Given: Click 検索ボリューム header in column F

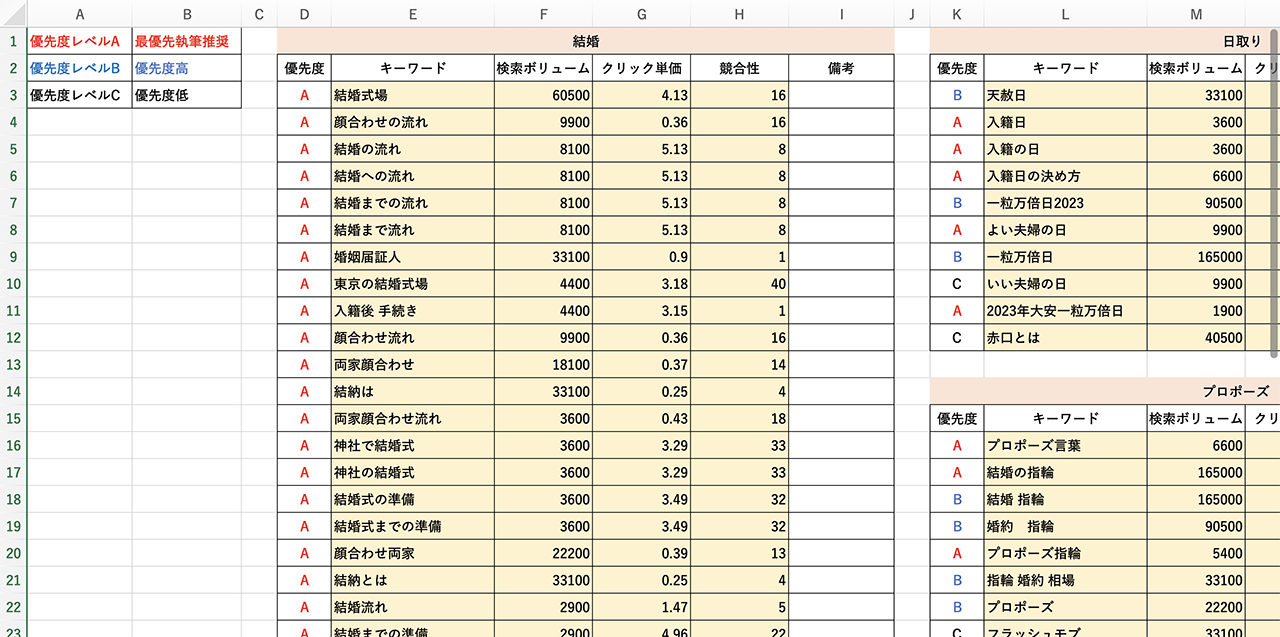Looking at the screenshot, I should pyautogui.click(x=543, y=68).
